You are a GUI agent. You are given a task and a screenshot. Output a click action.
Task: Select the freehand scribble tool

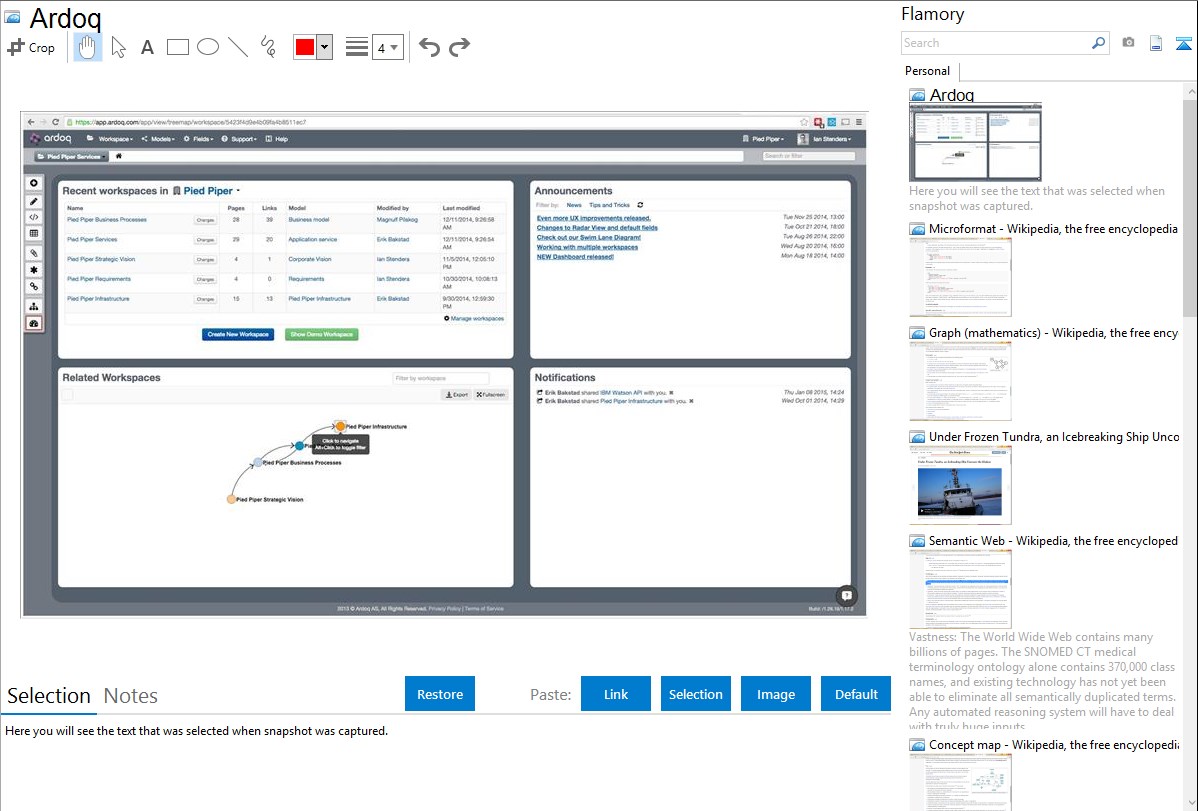coord(268,47)
